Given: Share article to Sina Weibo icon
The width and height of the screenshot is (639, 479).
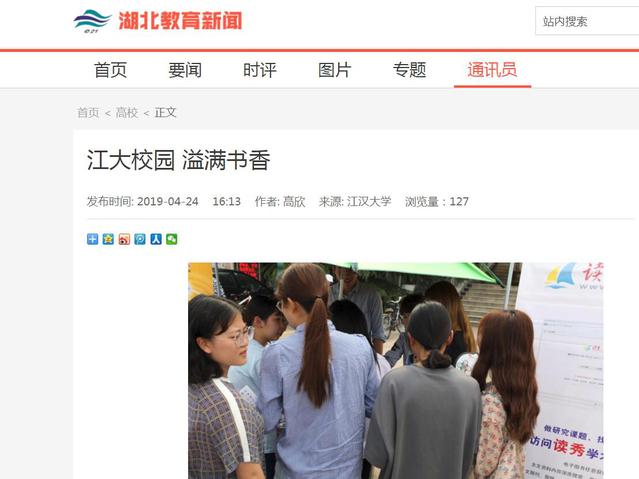Looking at the screenshot, I should [x=124, y=239].
